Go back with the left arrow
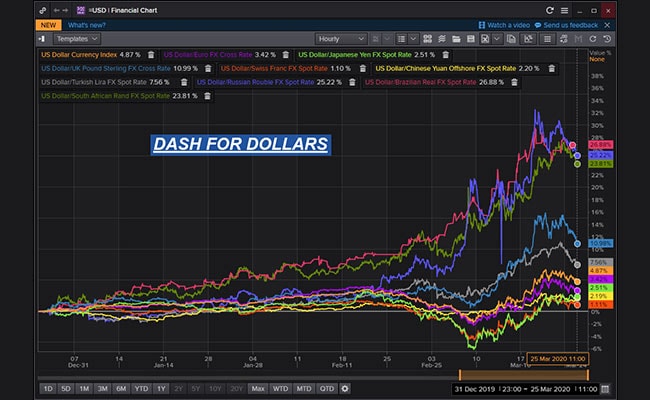The width and height of the screenshot is (650, 400). pos(56,10)
